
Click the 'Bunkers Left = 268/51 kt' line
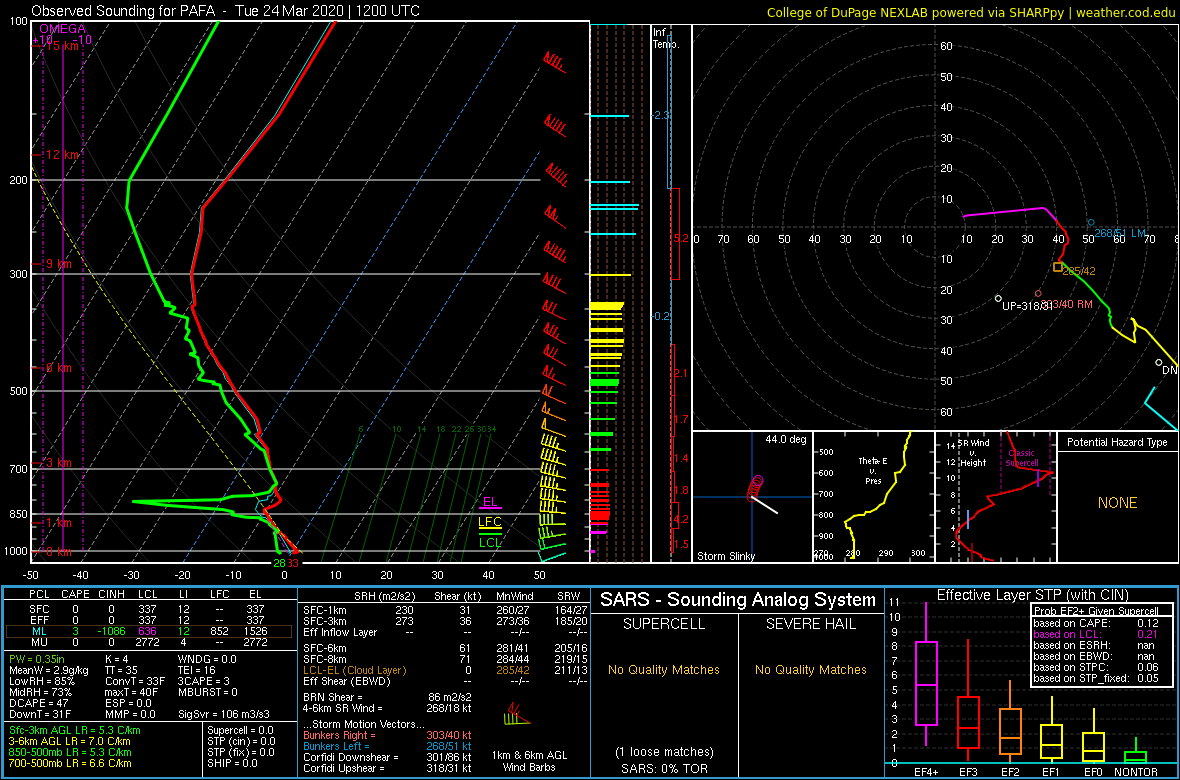point(386,746)
